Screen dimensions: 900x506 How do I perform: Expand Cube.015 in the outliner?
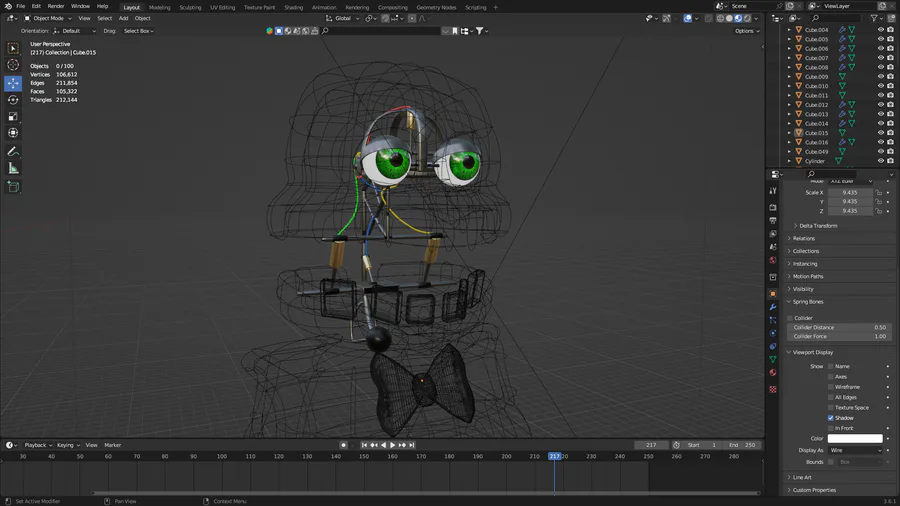click(789, 133)
